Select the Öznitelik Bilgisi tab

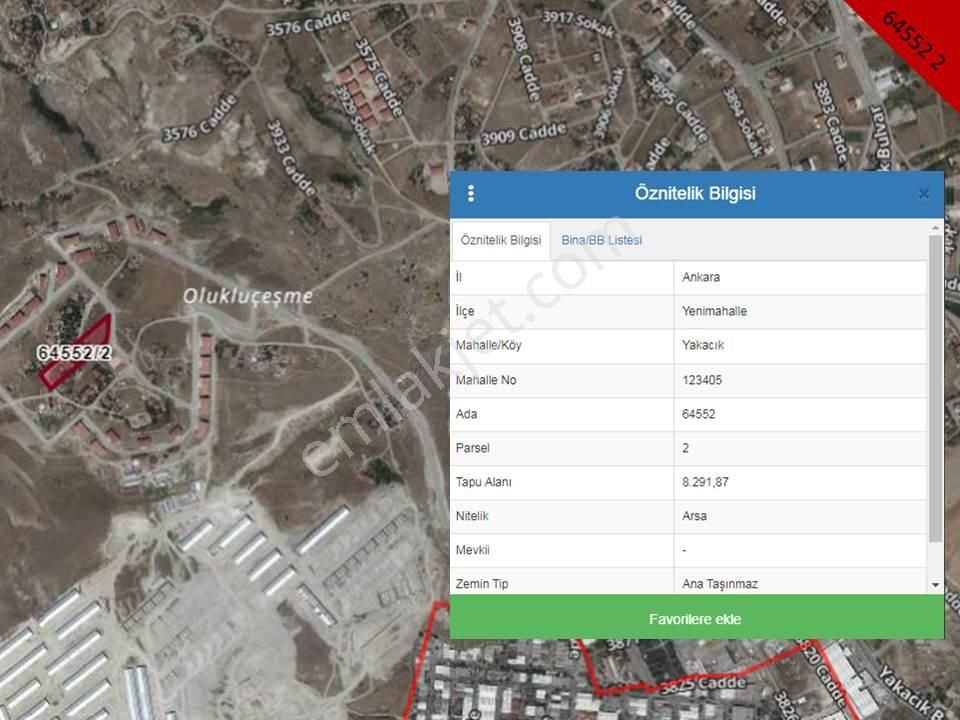click(501, 240)
